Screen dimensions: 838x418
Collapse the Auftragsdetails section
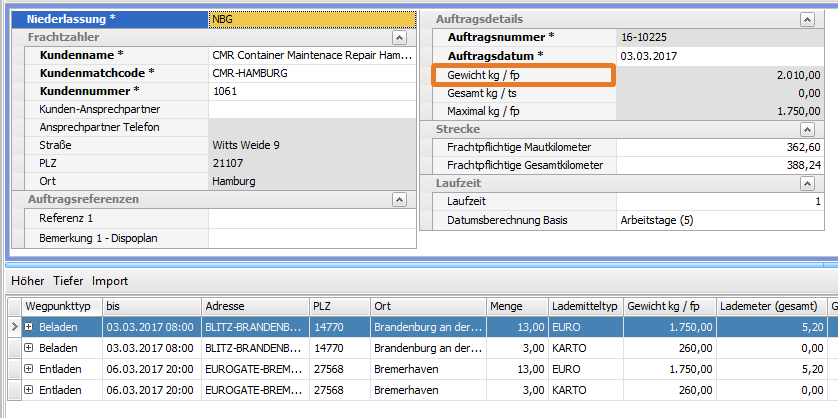click(x=806, y=19)
